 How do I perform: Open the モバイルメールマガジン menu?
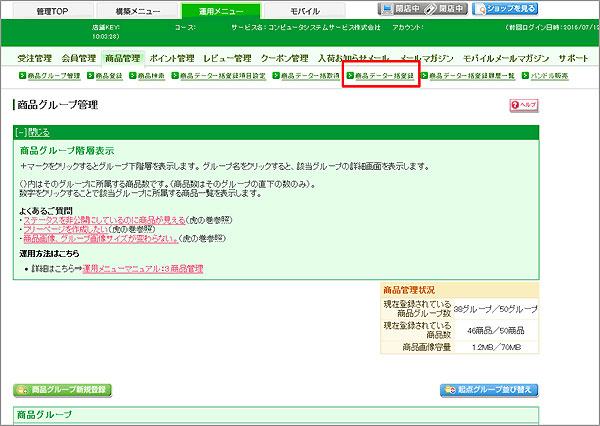[506, 59]
